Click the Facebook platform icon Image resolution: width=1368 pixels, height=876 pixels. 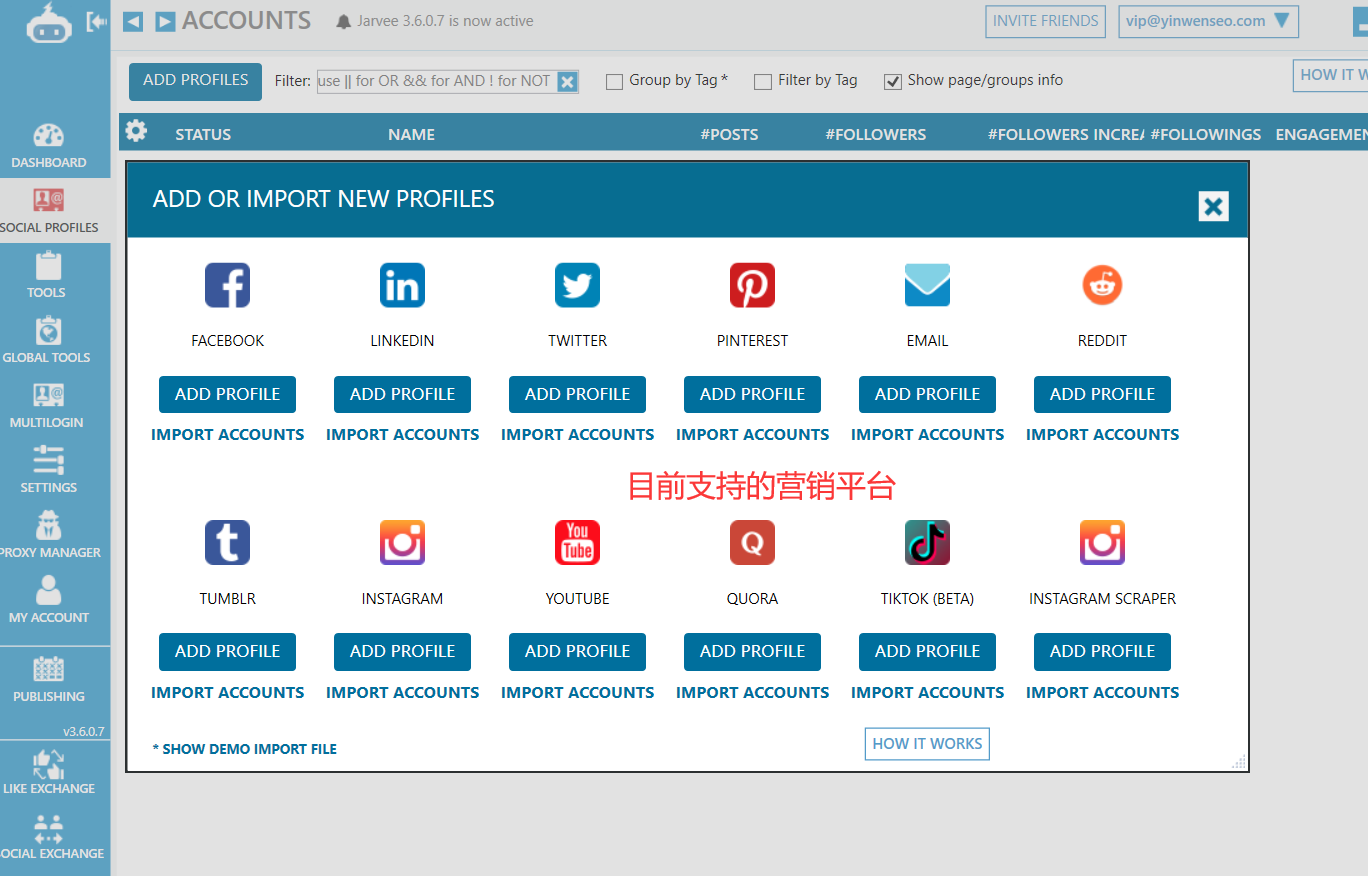tap(227, 285)
